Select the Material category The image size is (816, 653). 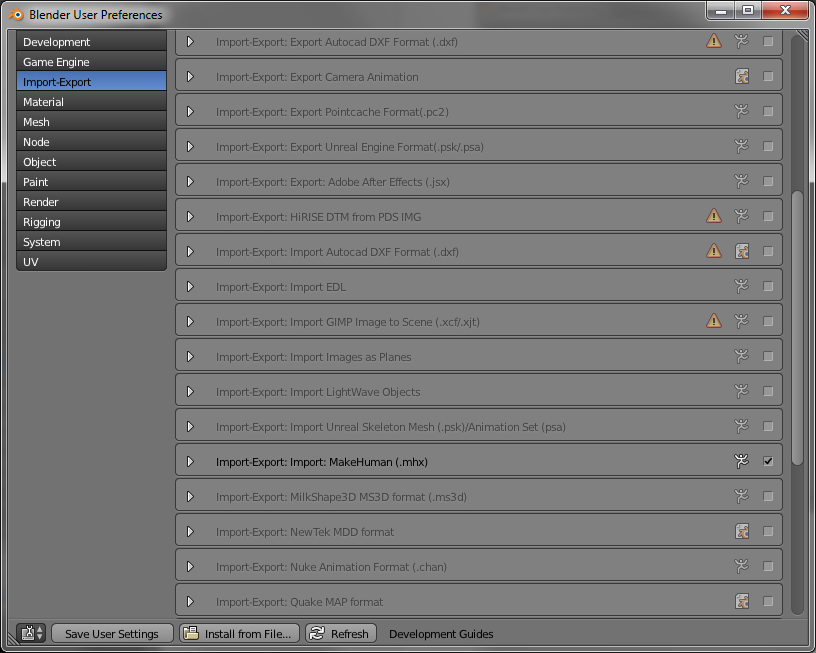tap(92, 101)
